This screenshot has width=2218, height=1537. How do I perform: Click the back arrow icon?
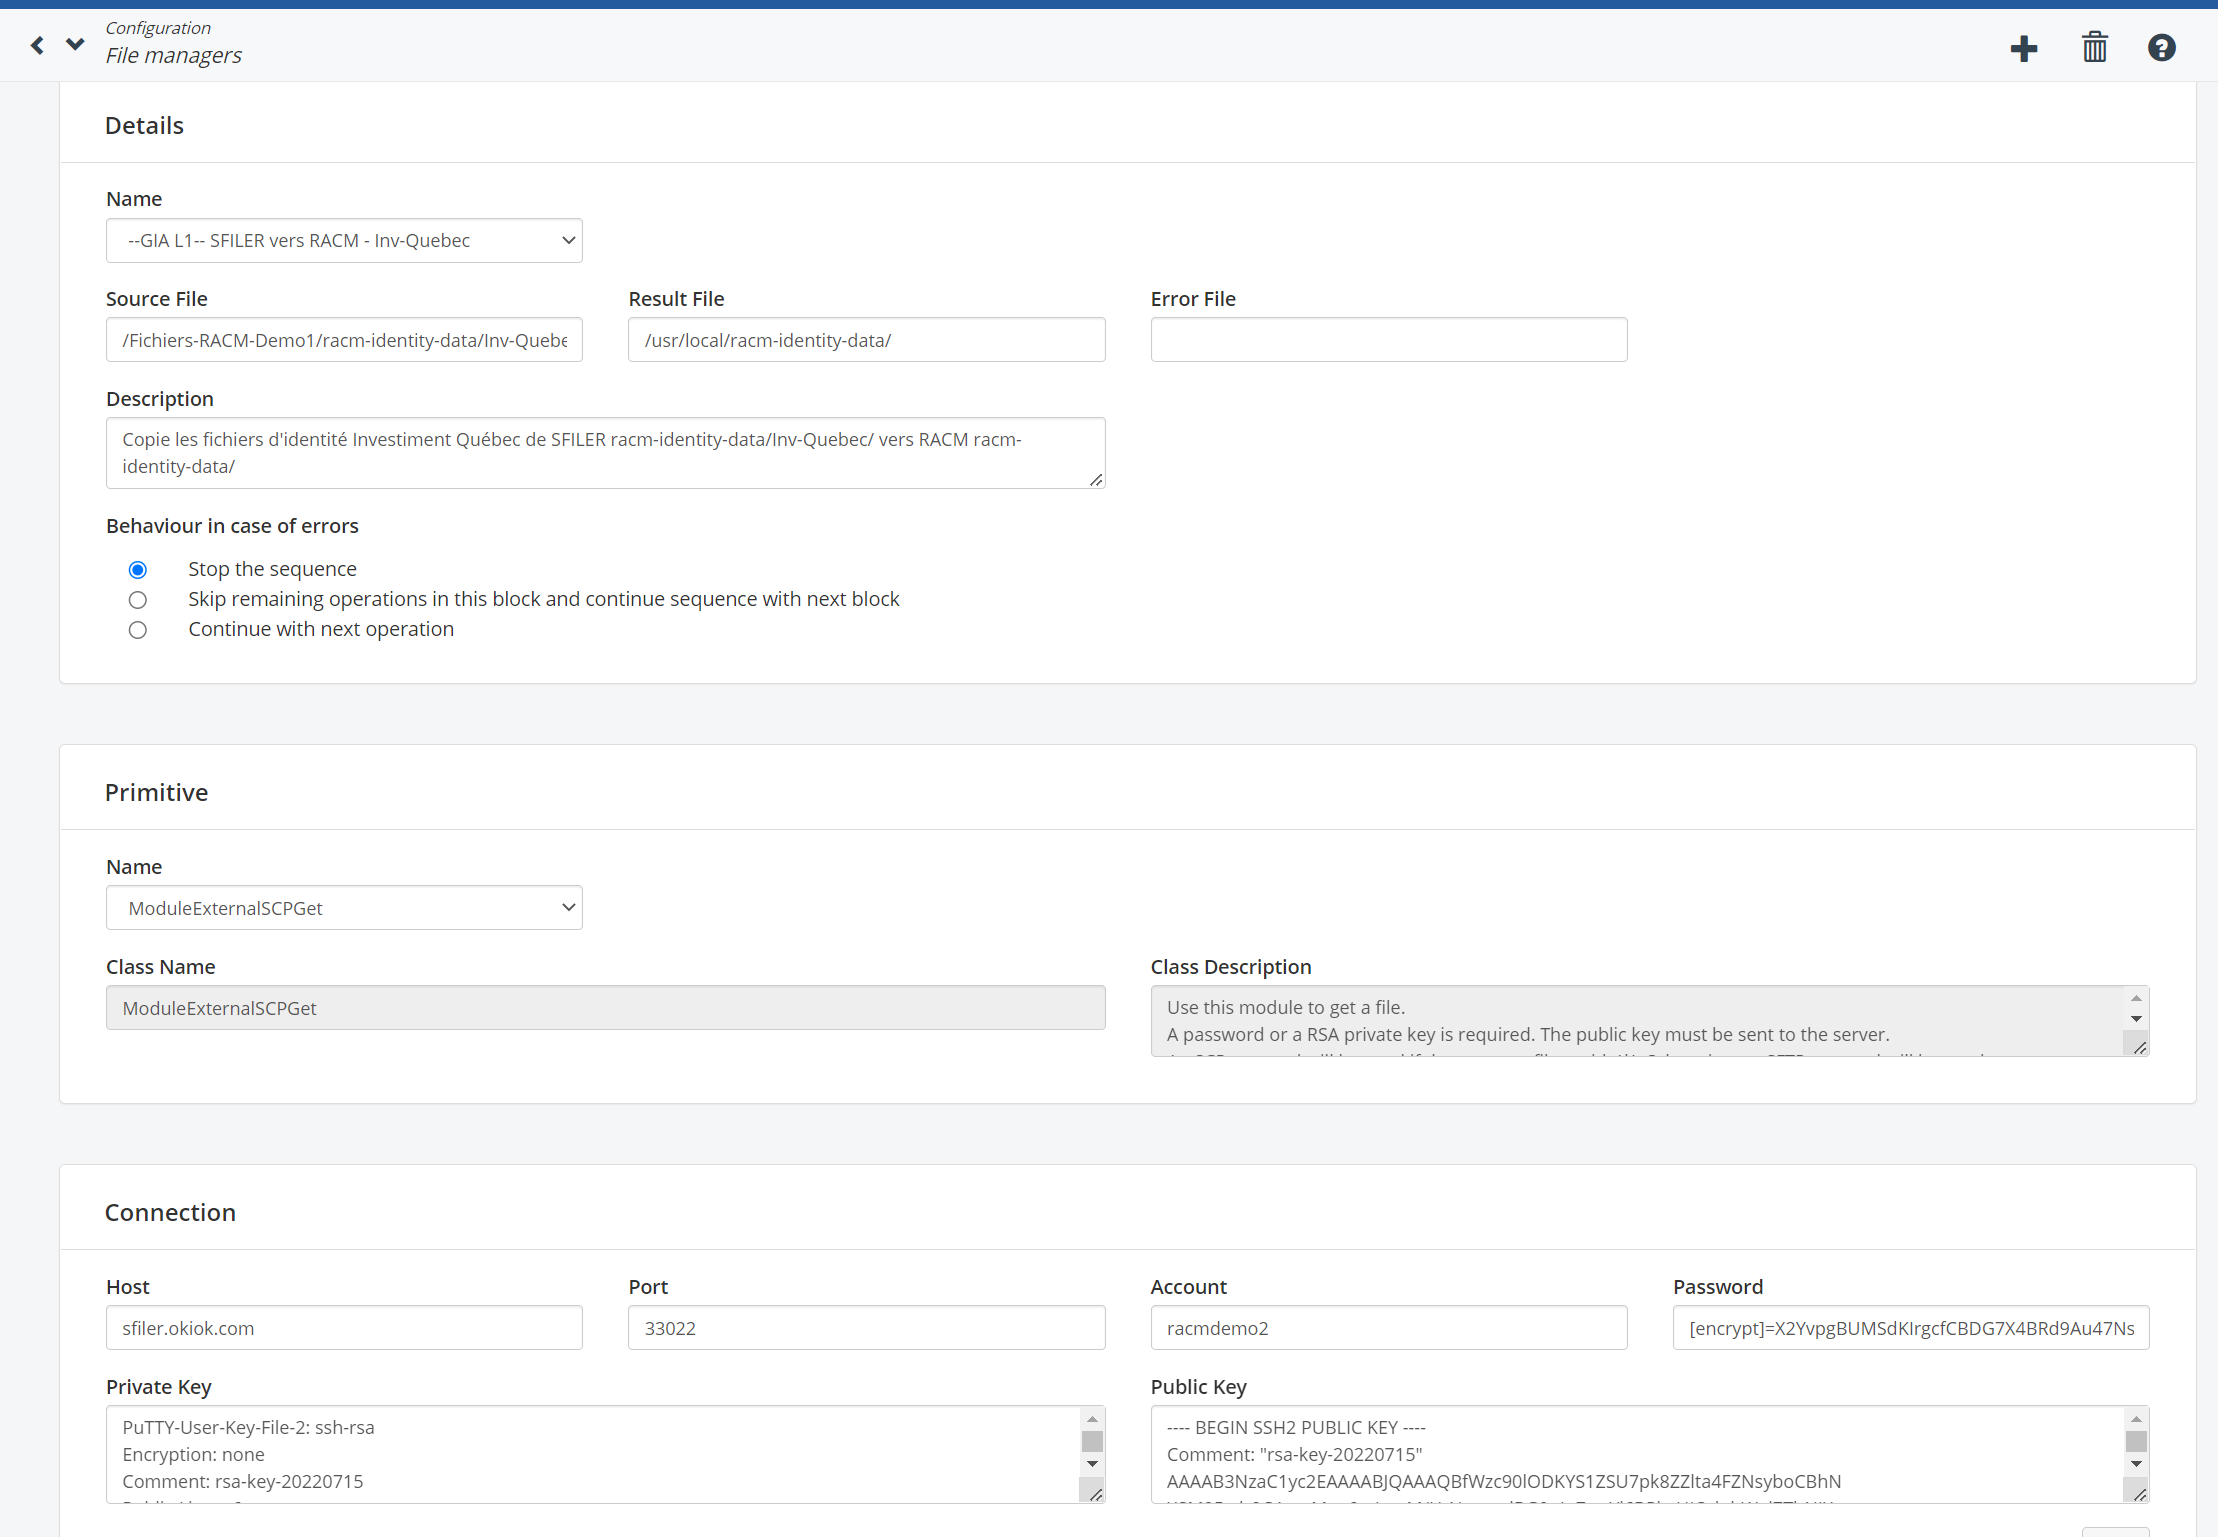(x=37, y=45)
